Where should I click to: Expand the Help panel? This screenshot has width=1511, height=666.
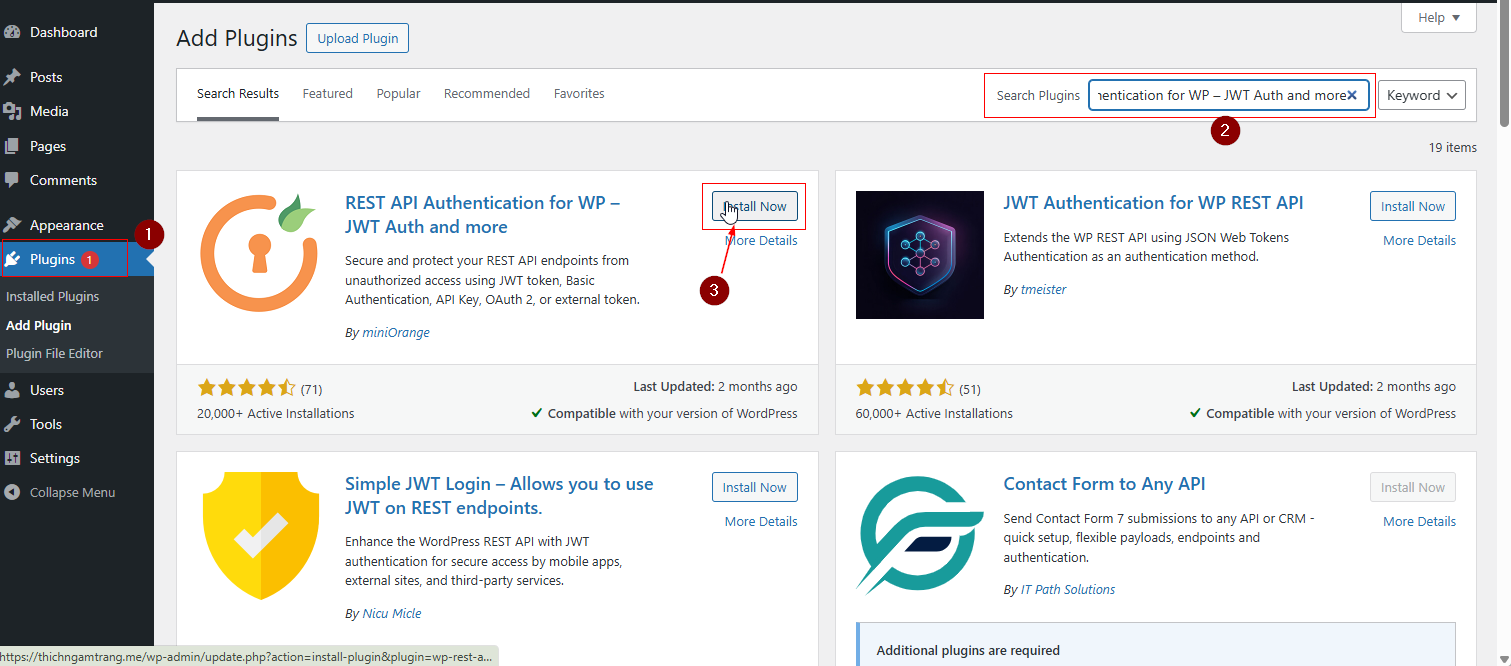(1439, 18)
